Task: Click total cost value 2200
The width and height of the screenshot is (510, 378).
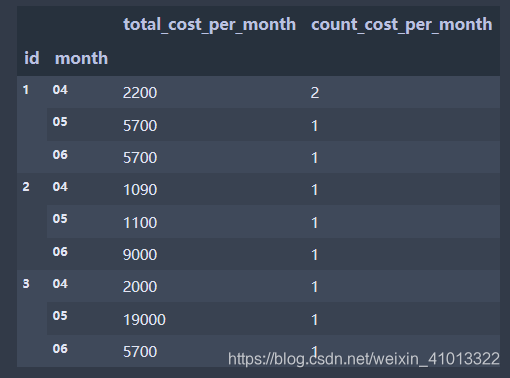Action: [x=140, y=93]
